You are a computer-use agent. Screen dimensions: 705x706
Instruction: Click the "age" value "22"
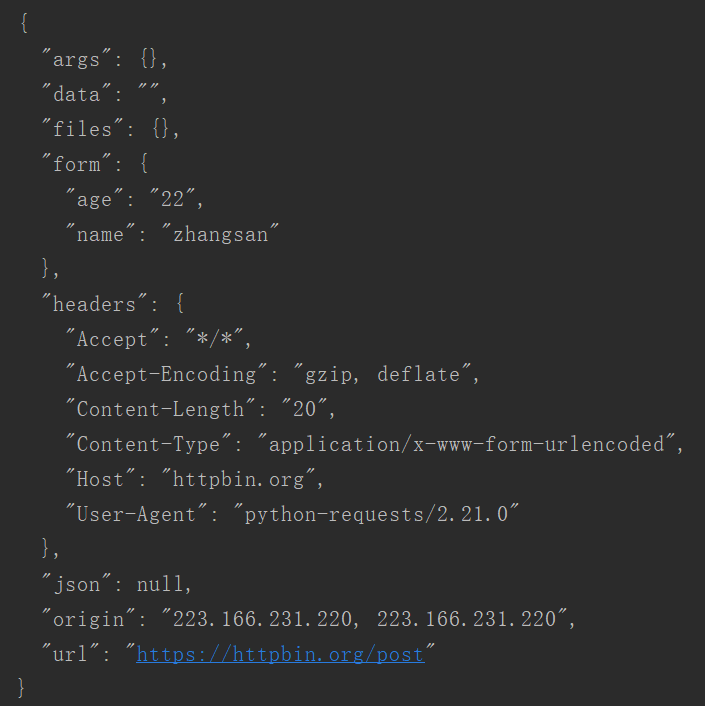click(172, 199)
